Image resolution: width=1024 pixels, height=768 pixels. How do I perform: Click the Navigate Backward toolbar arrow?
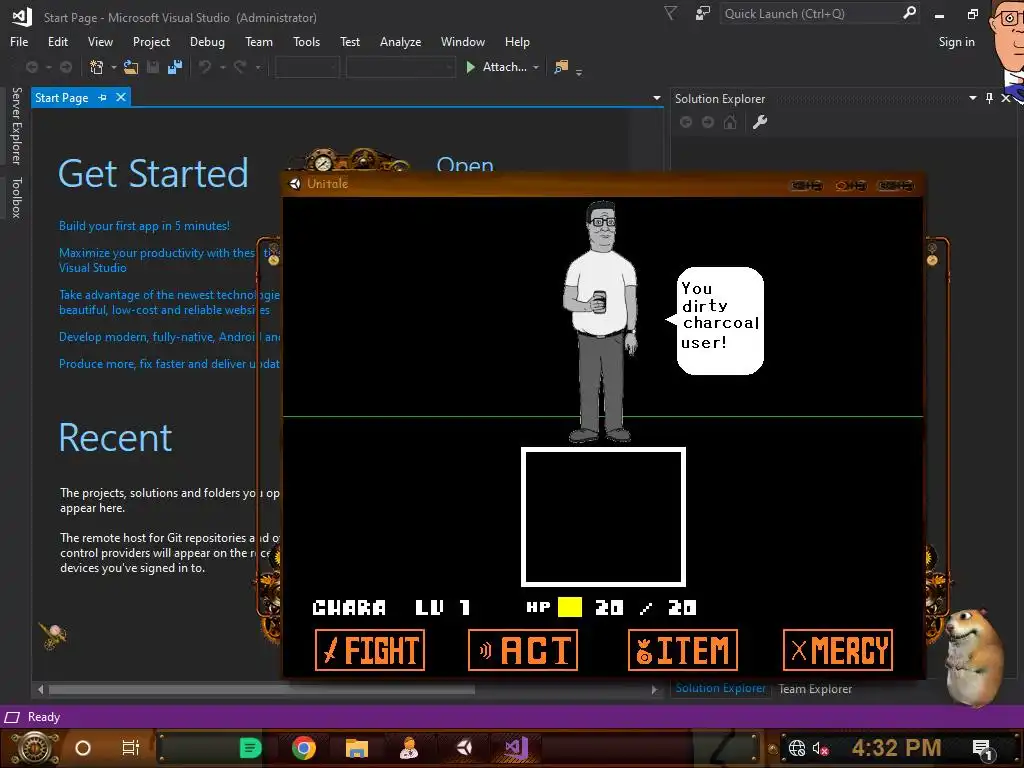tap(31, 67)
